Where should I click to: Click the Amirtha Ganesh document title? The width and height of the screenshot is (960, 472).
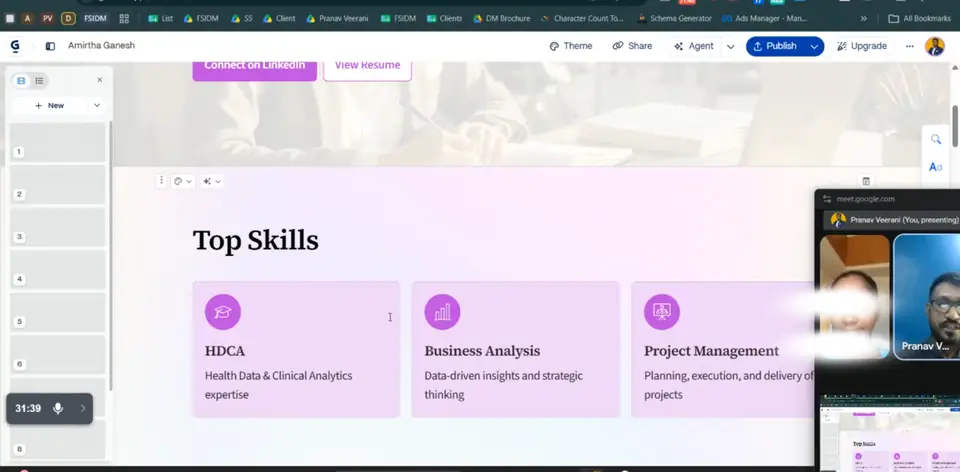tap(102, 46)
